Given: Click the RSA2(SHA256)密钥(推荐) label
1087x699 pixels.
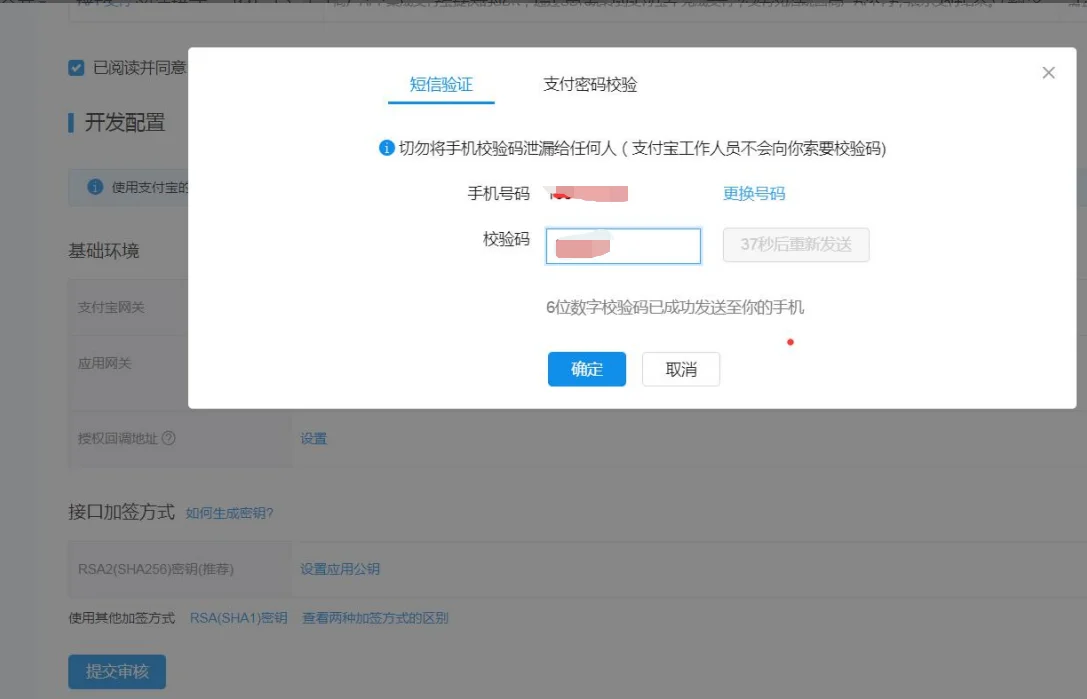Looking at the screenshot, I should click(x=156, y=569).
